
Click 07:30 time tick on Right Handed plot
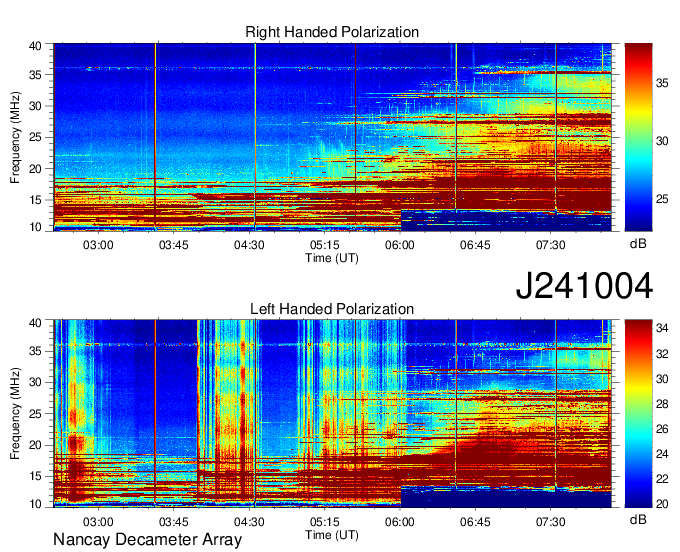pos(551,245)
